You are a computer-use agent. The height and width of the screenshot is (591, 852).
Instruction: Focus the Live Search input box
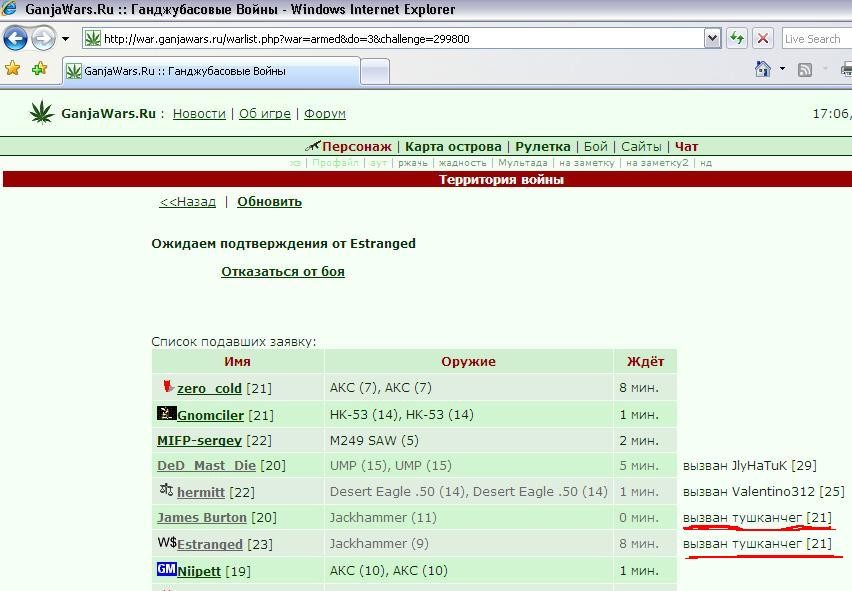[x=817, y=39]
